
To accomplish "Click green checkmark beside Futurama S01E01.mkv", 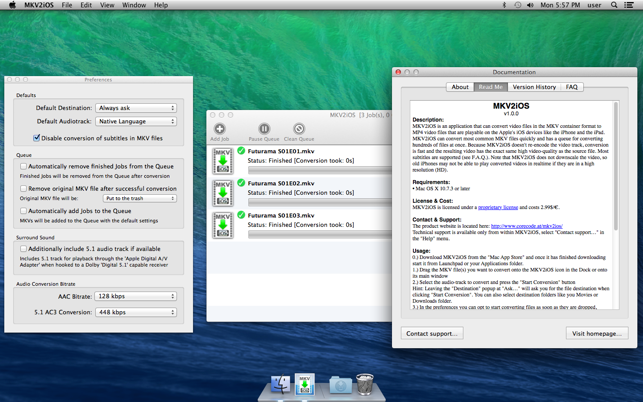I will tap(241, 151).
